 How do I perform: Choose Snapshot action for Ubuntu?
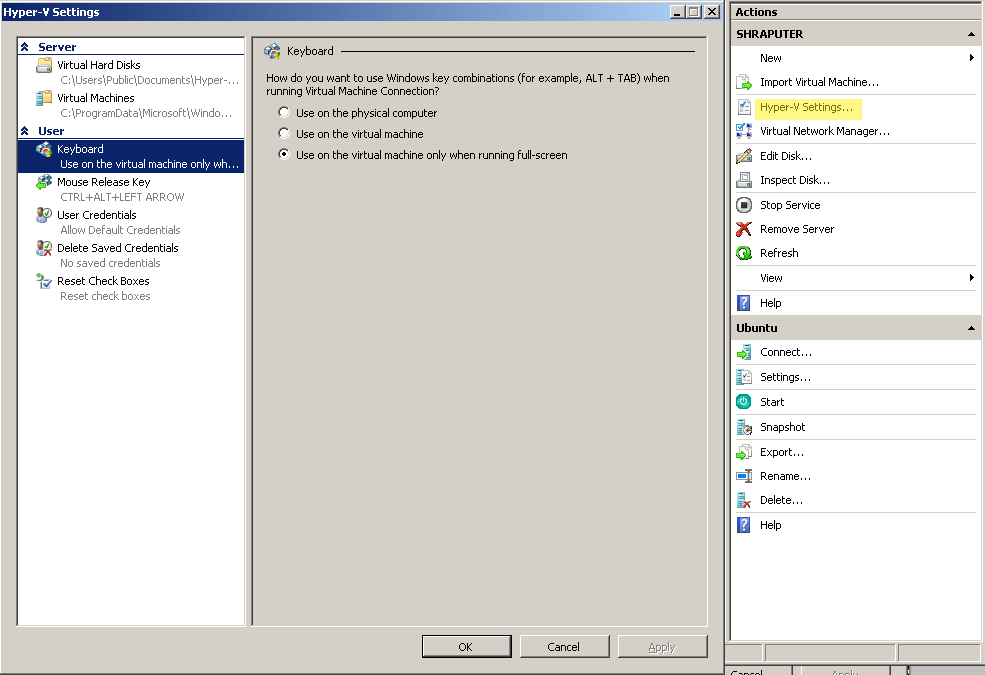[782, 427]
